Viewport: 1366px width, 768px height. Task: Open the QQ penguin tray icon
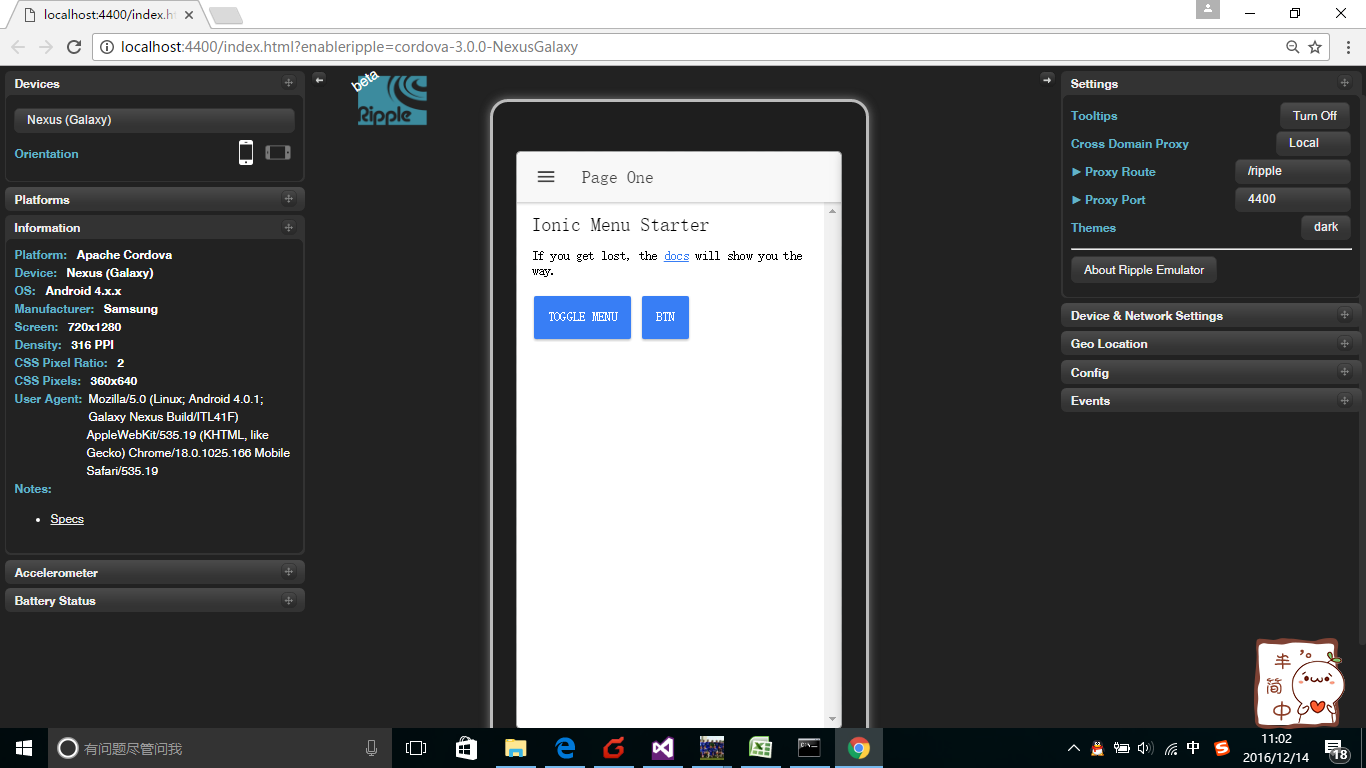click(x=1097, y=748)
